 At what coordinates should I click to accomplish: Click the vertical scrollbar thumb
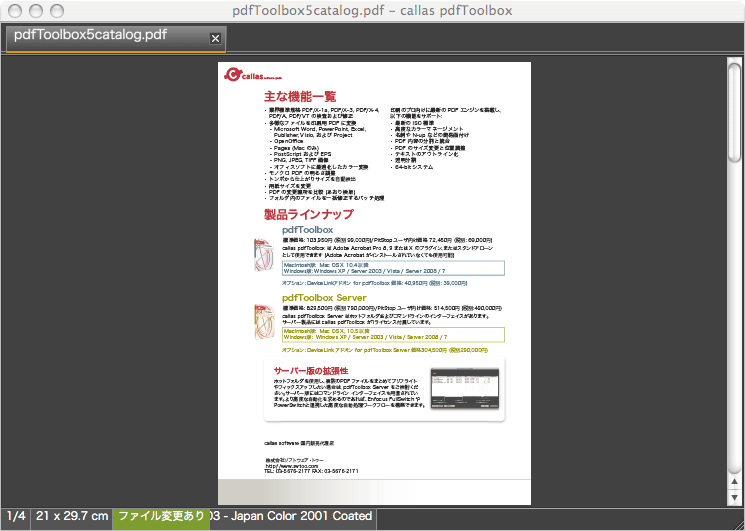(735, 112)
